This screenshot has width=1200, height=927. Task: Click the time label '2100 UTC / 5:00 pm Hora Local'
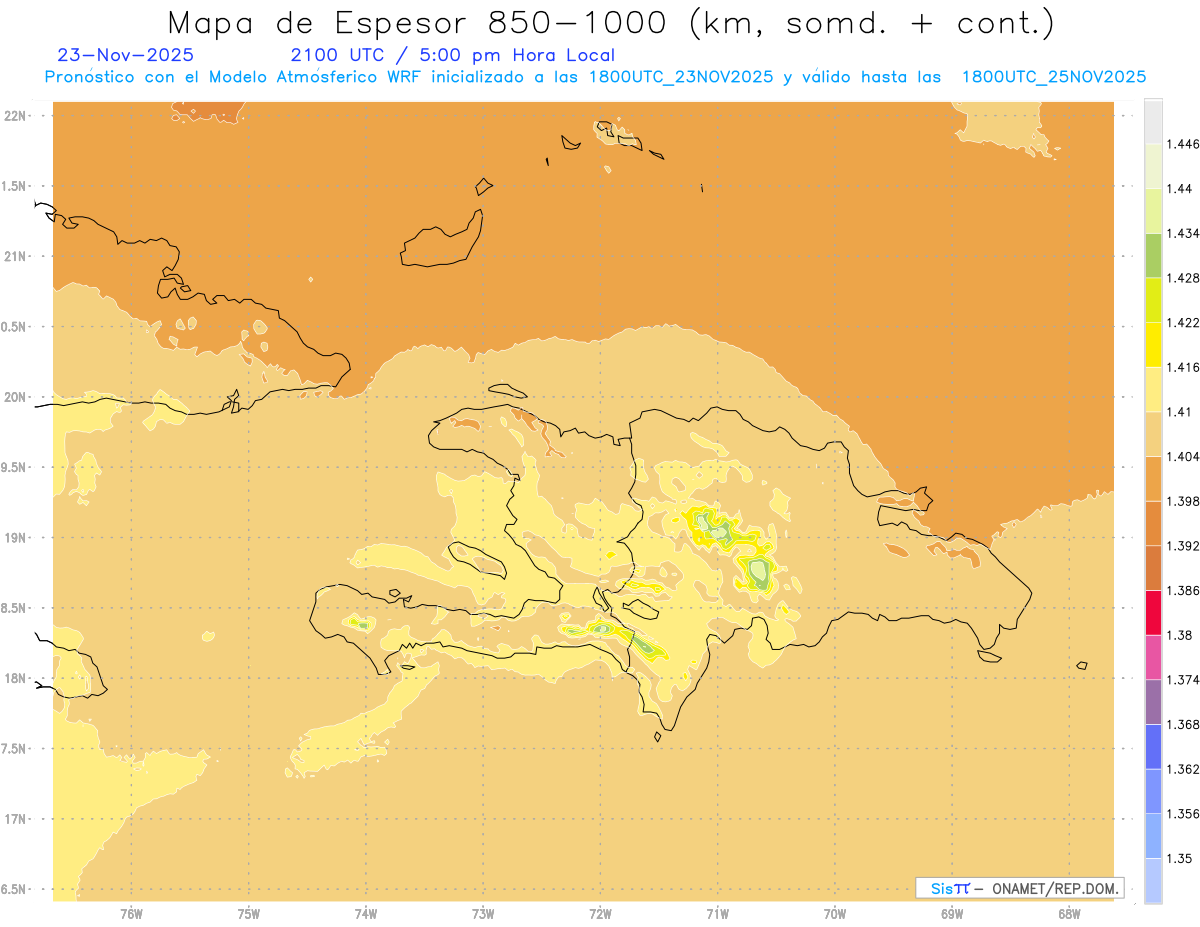click(x=452, y=56)
